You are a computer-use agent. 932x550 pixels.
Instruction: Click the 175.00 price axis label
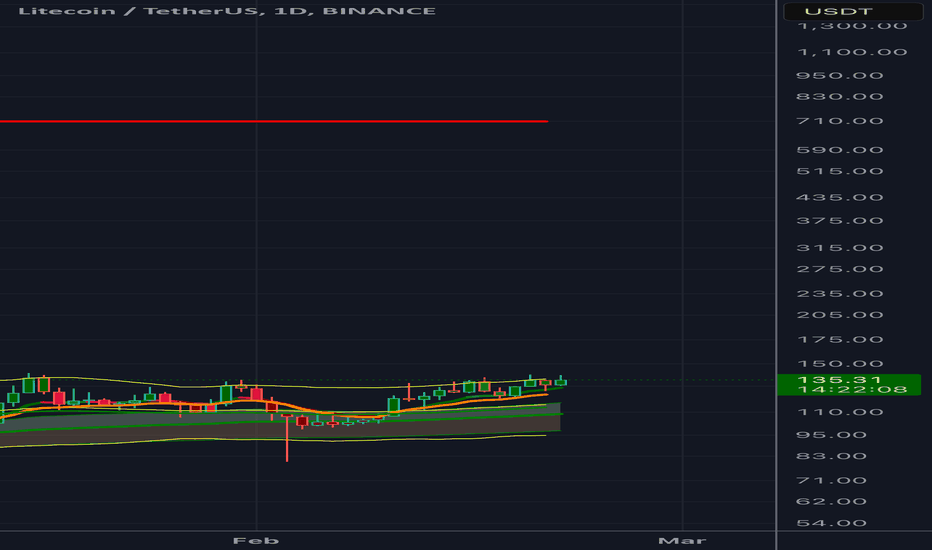click(839, 340)
